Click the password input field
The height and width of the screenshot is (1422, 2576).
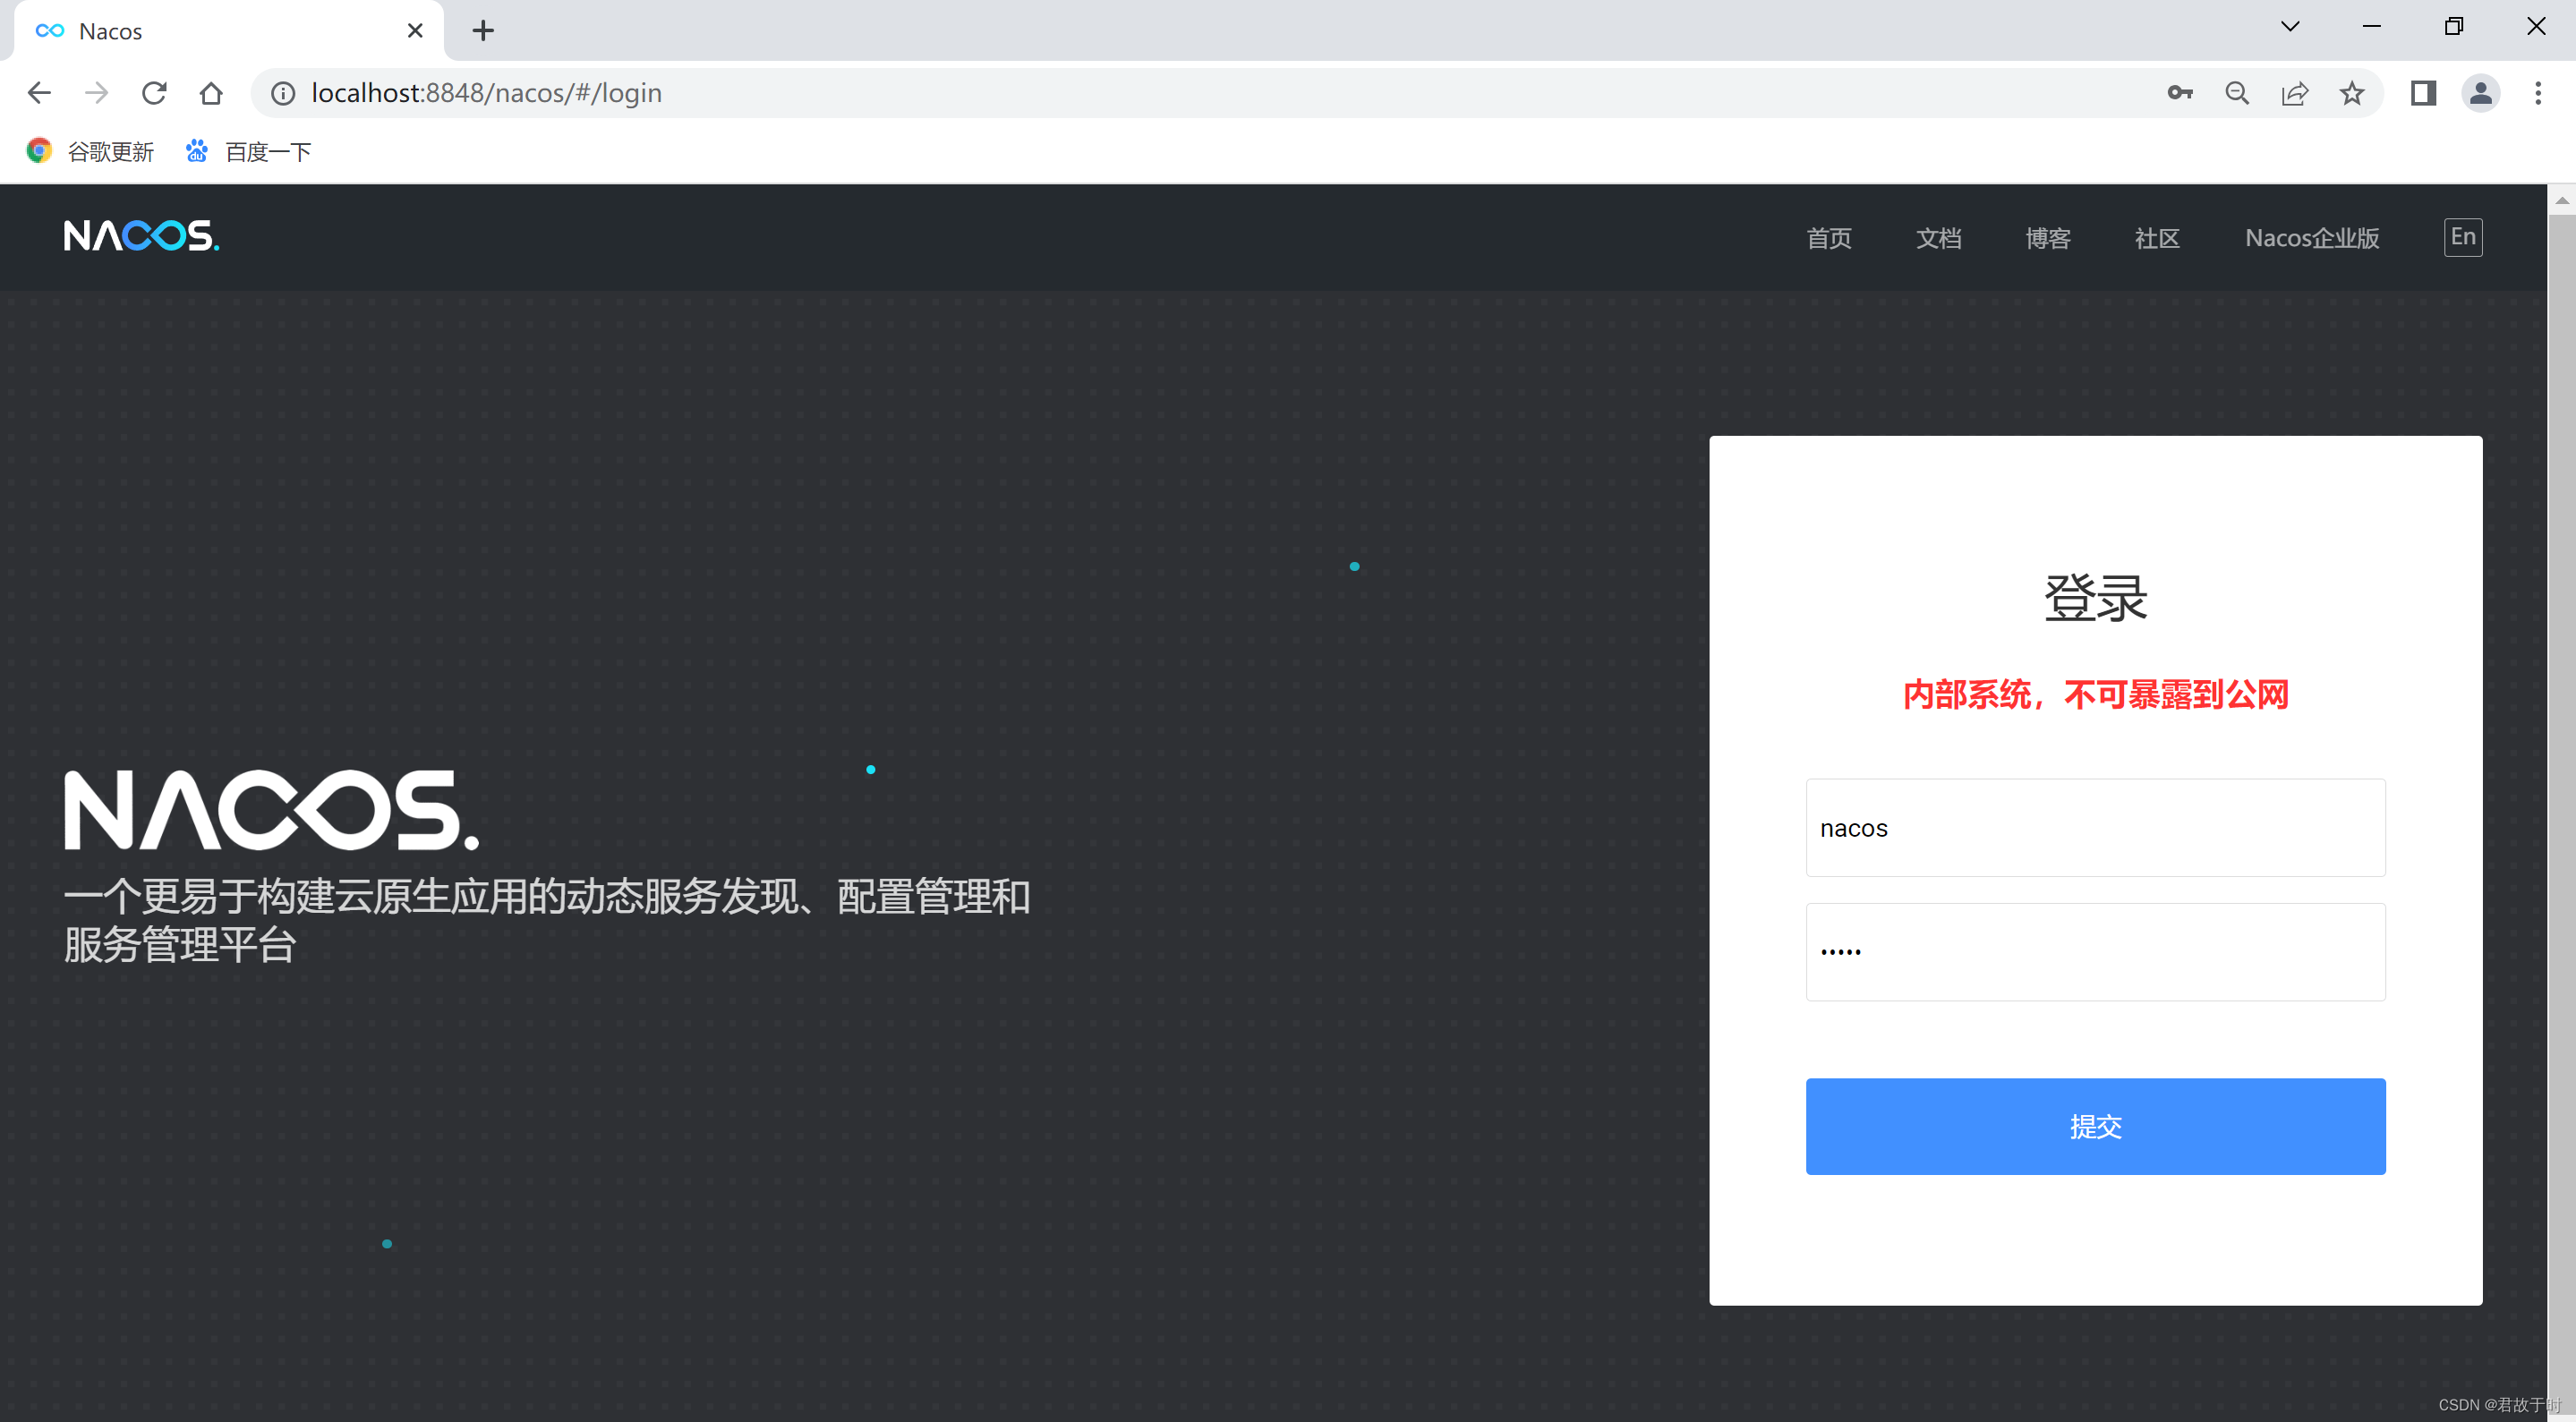pos(2095,952)
